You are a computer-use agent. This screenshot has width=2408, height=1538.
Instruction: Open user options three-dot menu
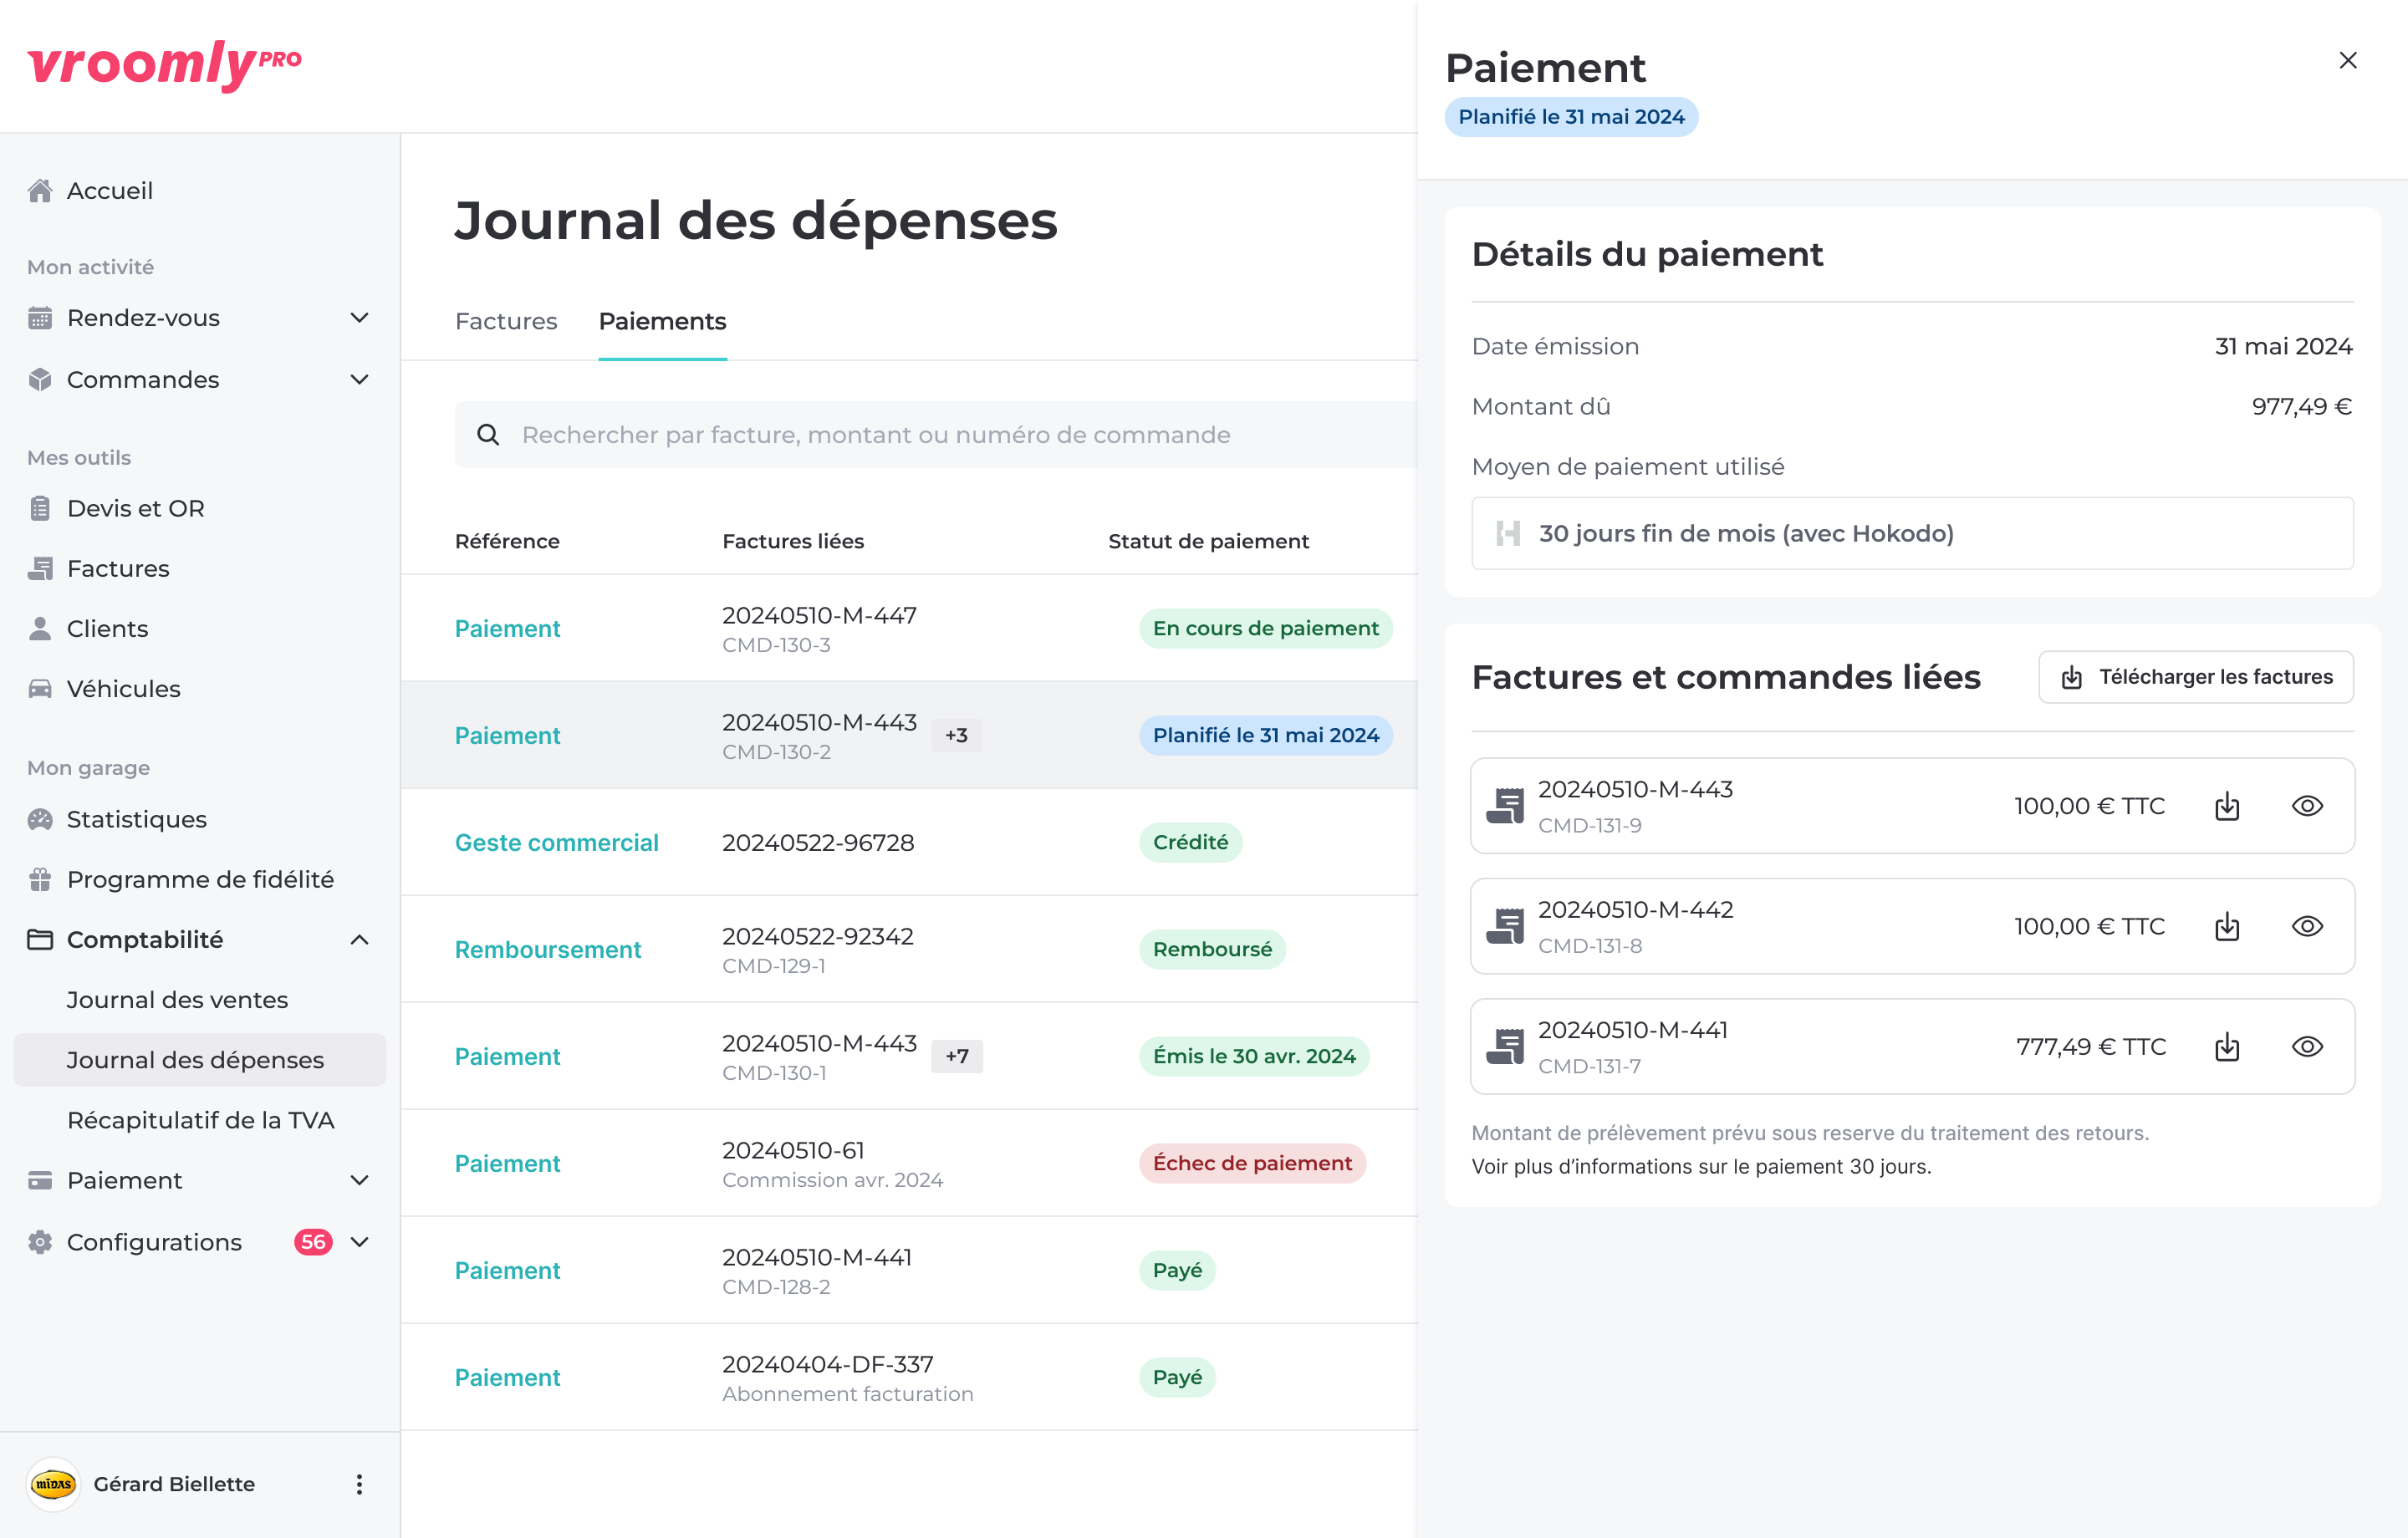coord(359,1484)
